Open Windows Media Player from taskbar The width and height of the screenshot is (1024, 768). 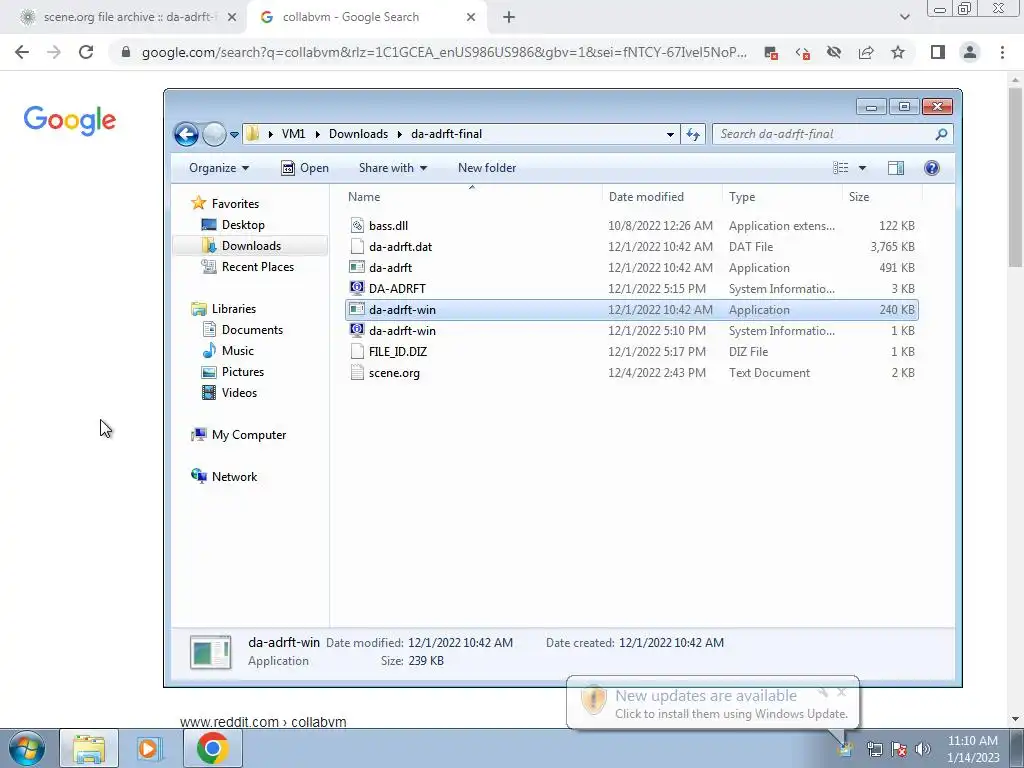(x=150, y=748)
